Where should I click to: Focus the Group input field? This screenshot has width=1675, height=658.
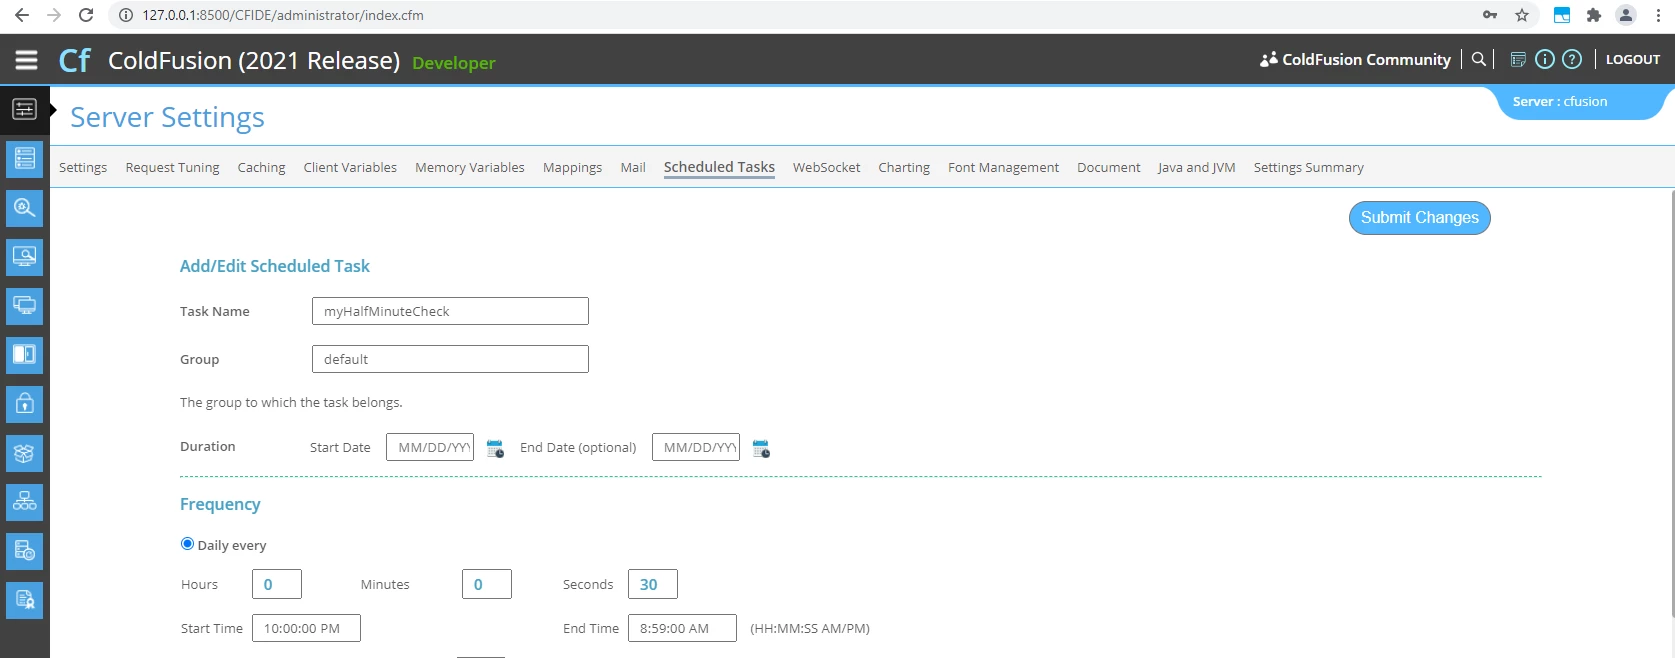pyautogui.click(x=450, y=359)
